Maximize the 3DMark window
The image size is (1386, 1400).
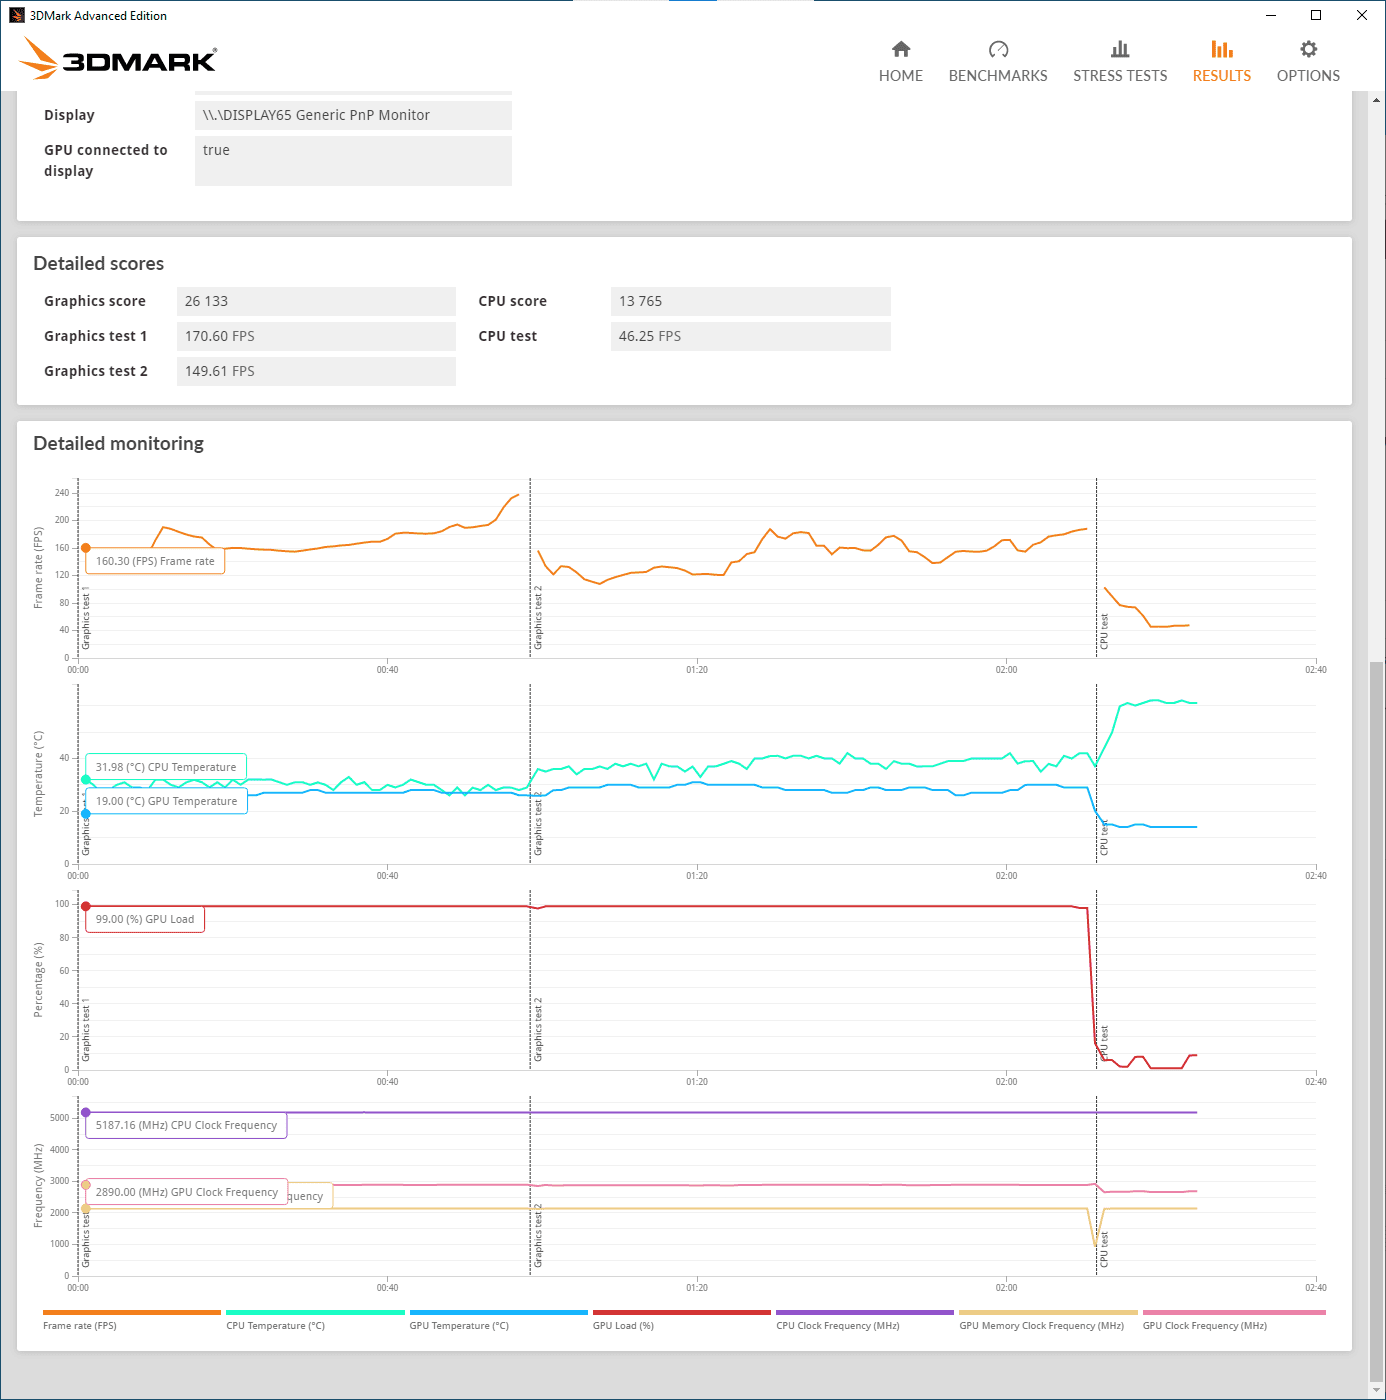(x=1316, y=15)
